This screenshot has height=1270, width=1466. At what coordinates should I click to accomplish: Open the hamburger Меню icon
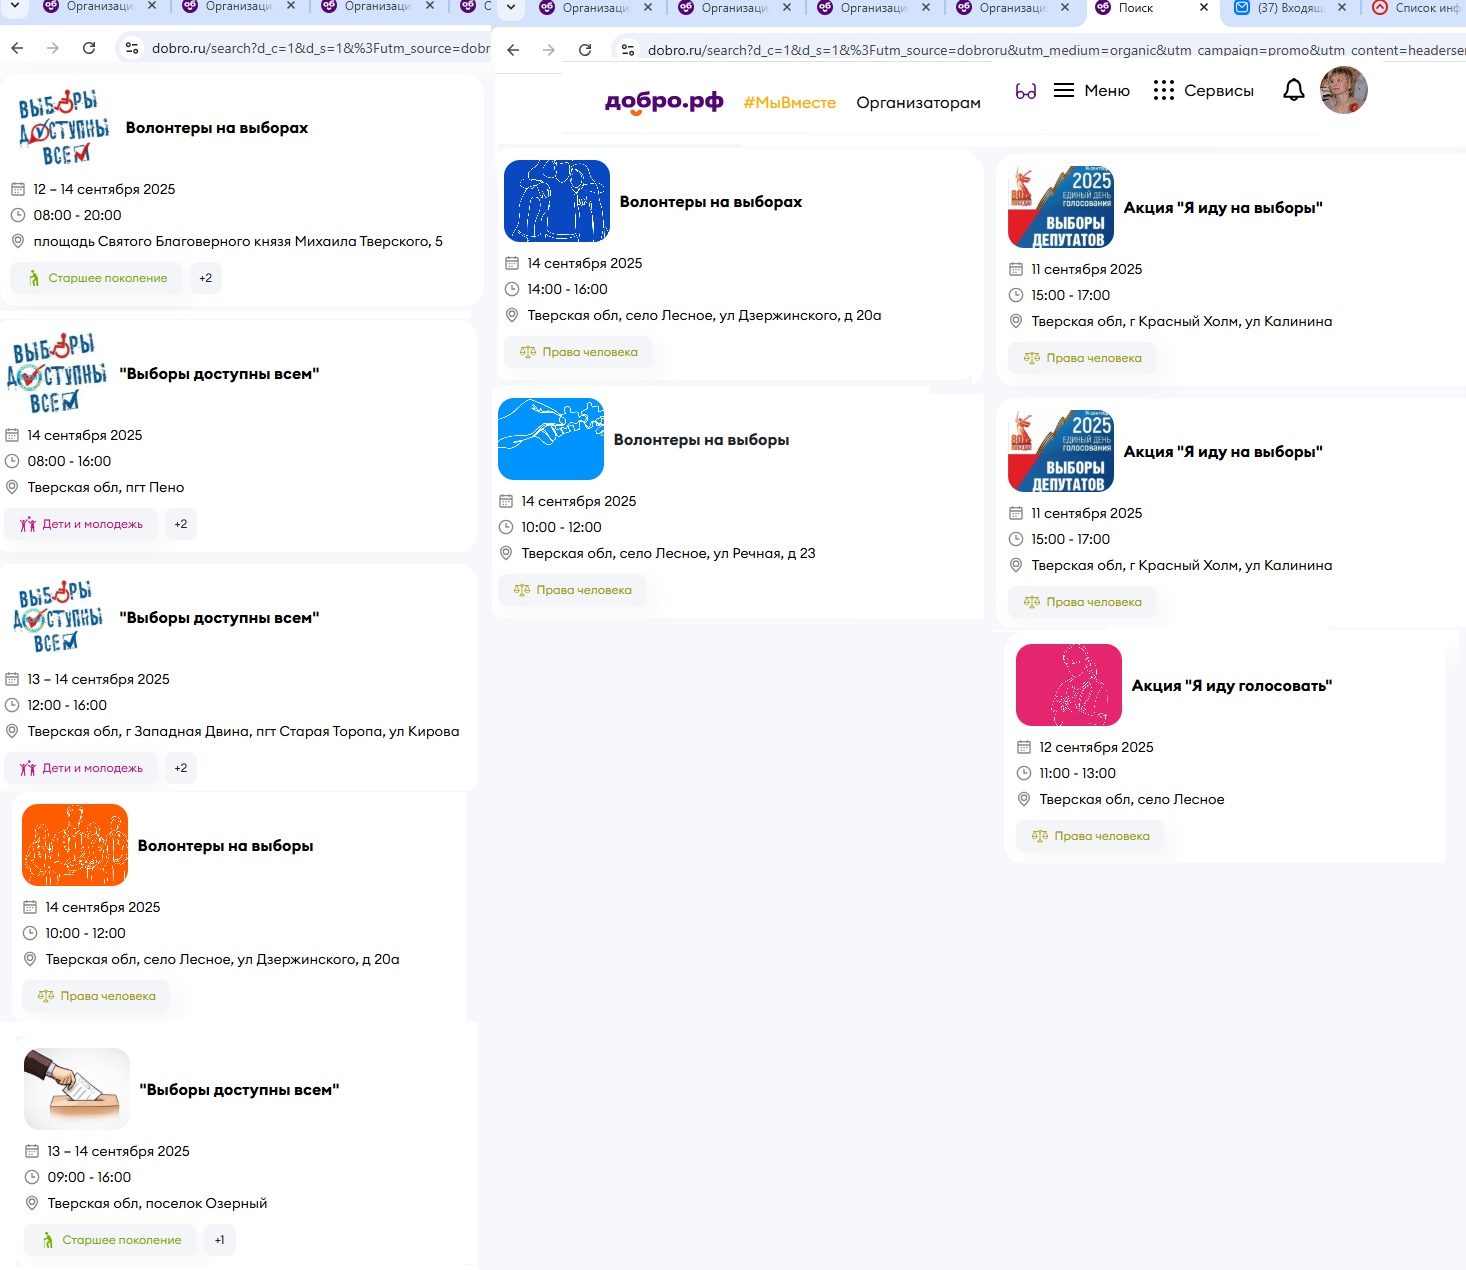(x=1064, y=90)
